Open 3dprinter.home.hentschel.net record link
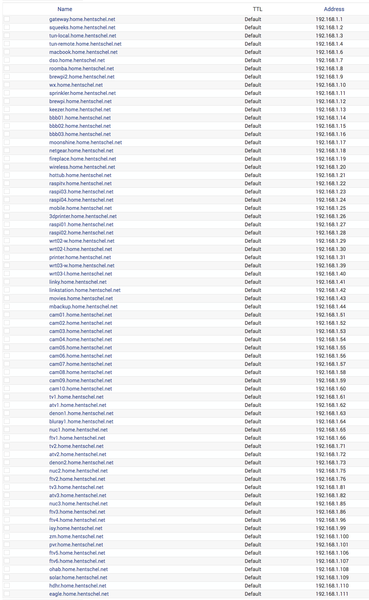 point(83,216)
